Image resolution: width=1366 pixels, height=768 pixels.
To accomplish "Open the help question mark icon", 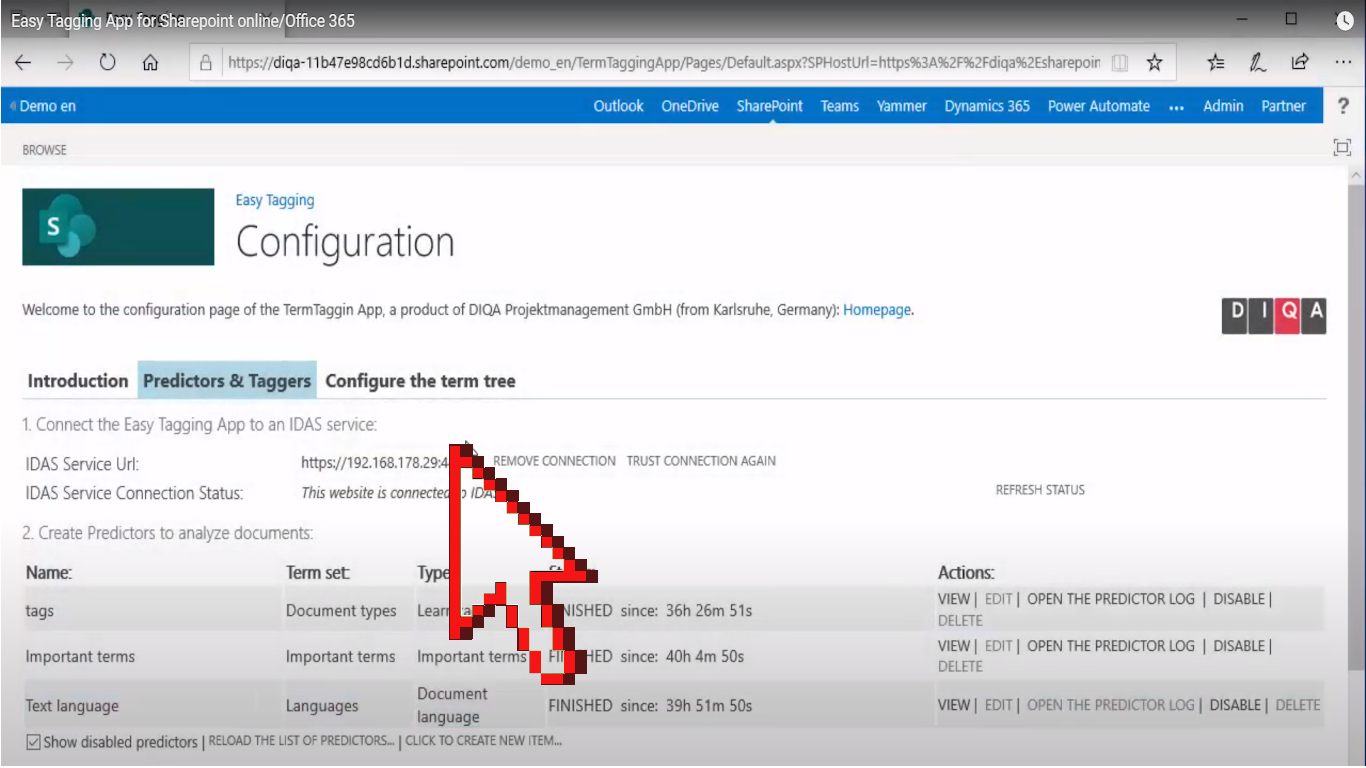I will tap(1343, 106).
